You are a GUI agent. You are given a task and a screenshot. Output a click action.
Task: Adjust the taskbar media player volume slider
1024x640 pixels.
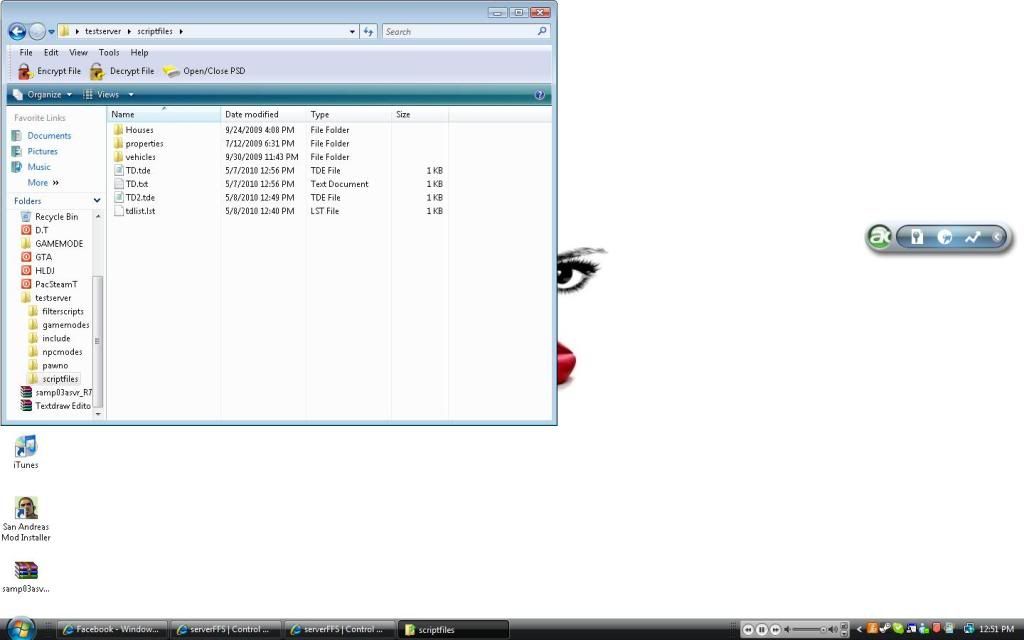coord(812,630)
